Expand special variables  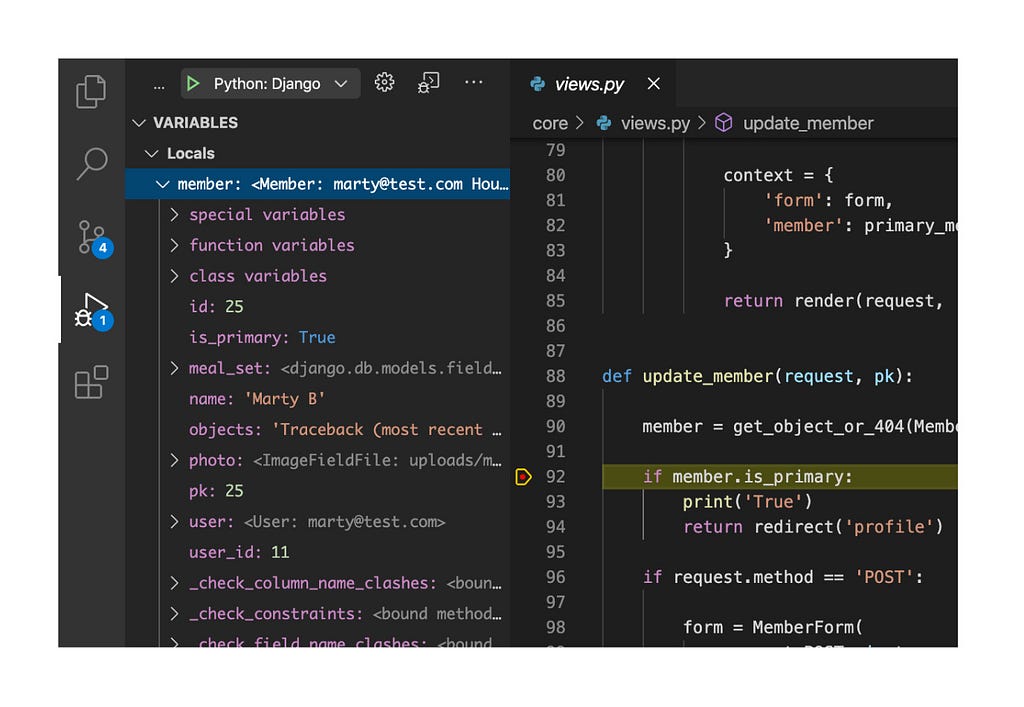pyautogui.click(x=174, y=214)
